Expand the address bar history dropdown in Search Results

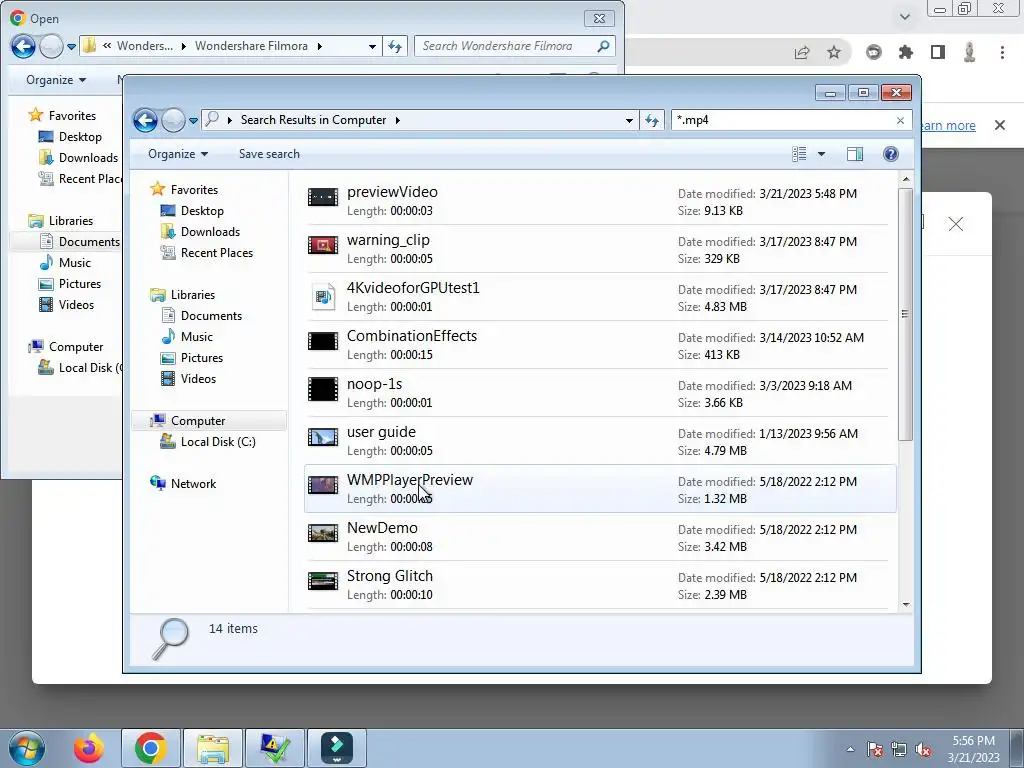[x=629, y=120]
